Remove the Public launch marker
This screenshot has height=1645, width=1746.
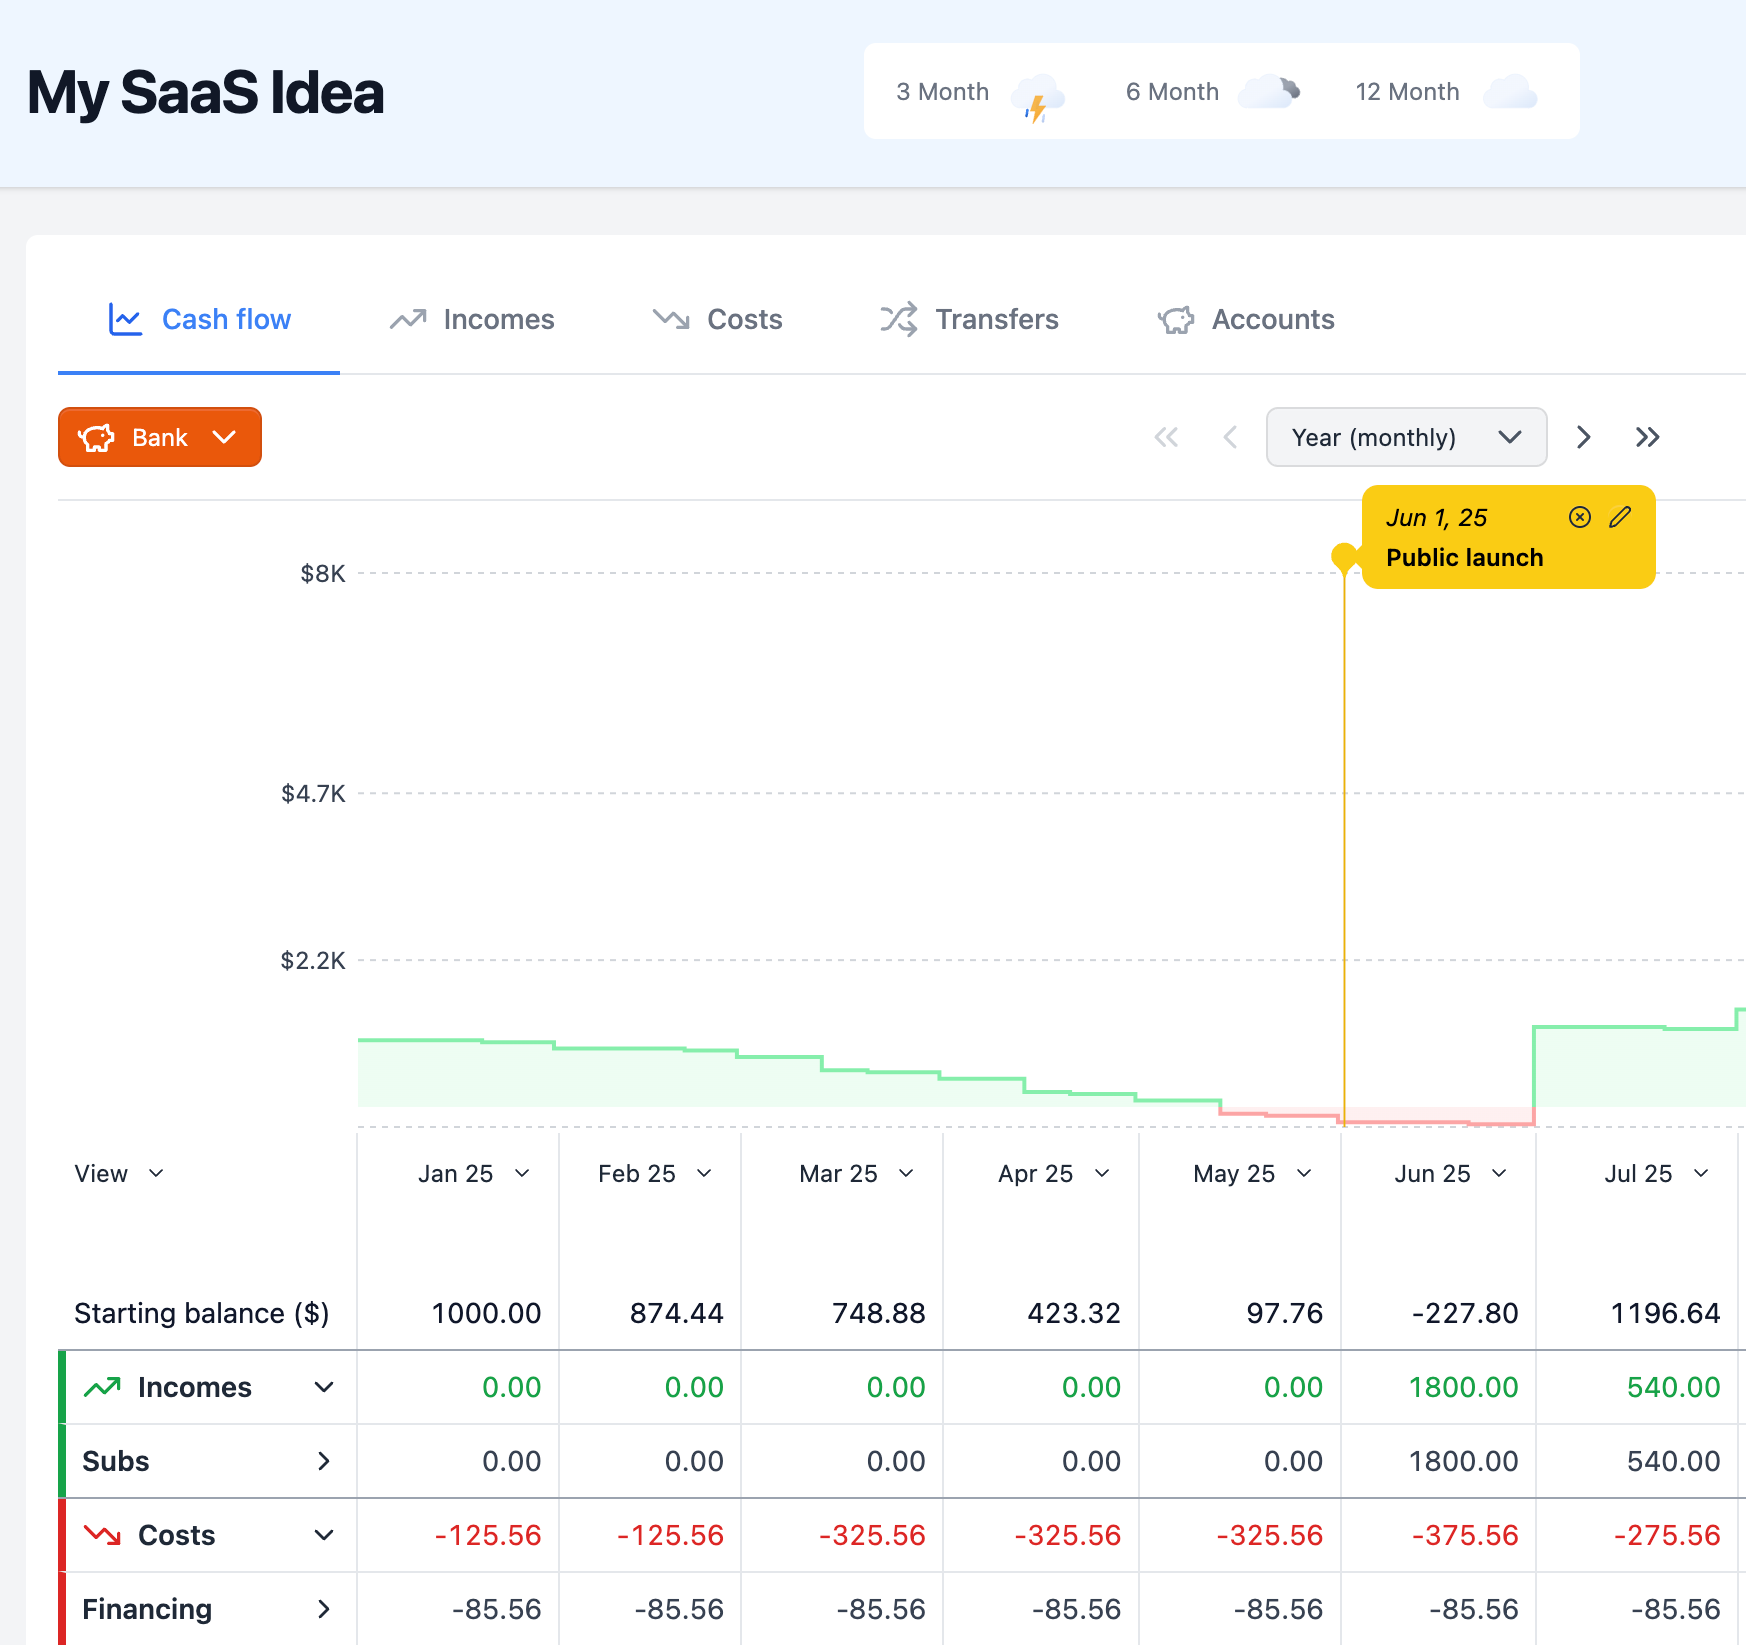tap(1579, 517)
